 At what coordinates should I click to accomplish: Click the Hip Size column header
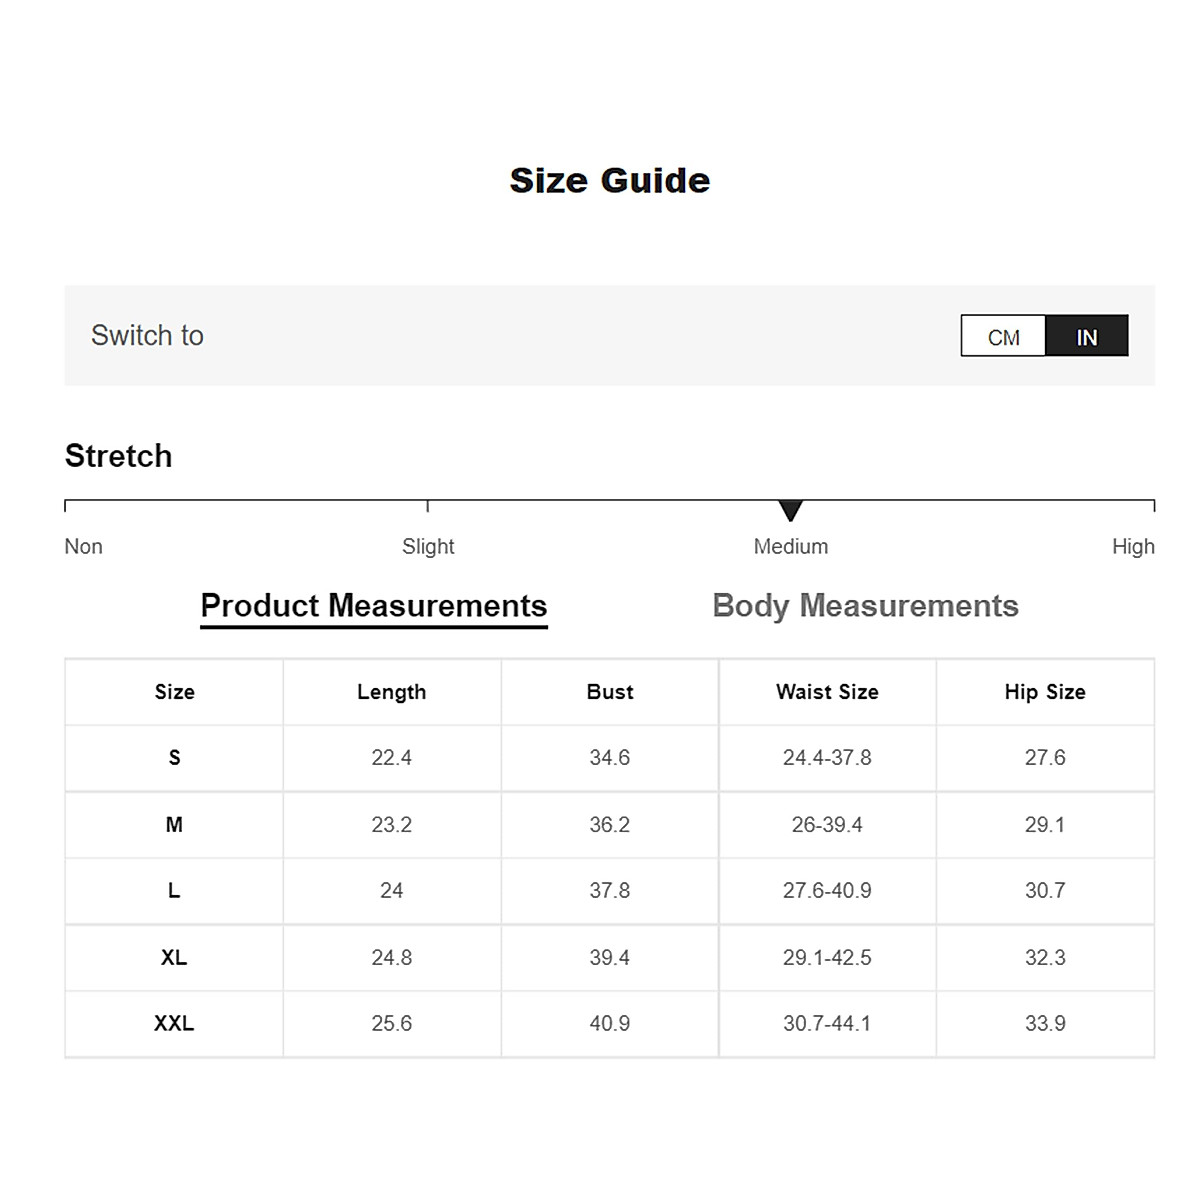1045,692
